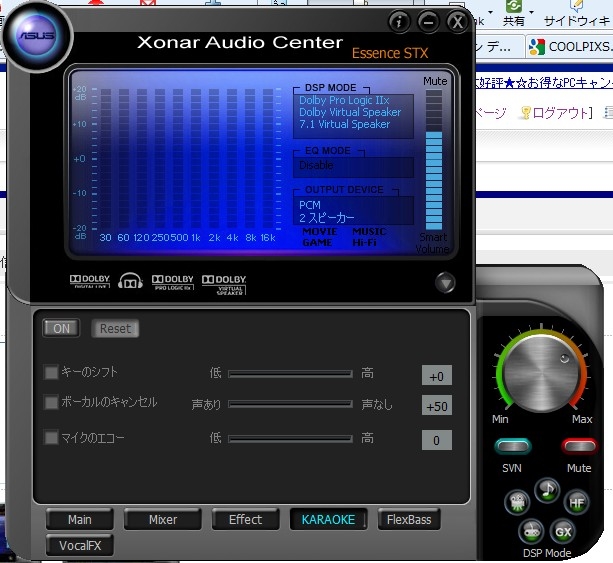Viewport: 613px width, 563px height.
Task: Click the GAME label on display
Action: pos(317,242)
